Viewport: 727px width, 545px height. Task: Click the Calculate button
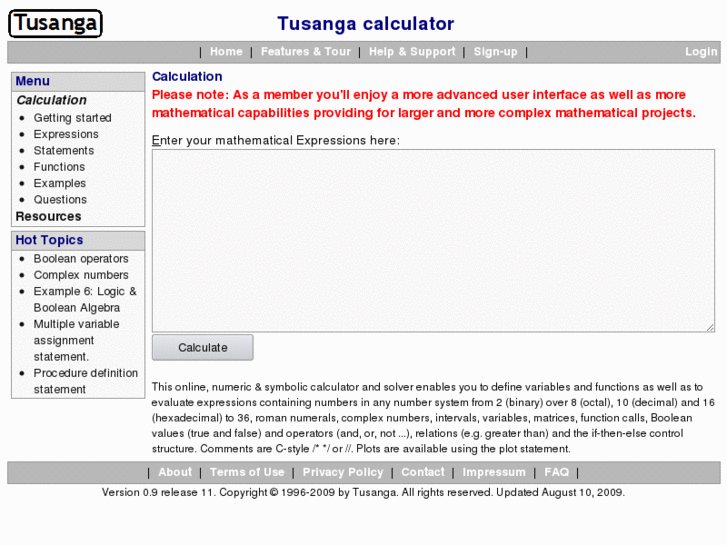203,347
